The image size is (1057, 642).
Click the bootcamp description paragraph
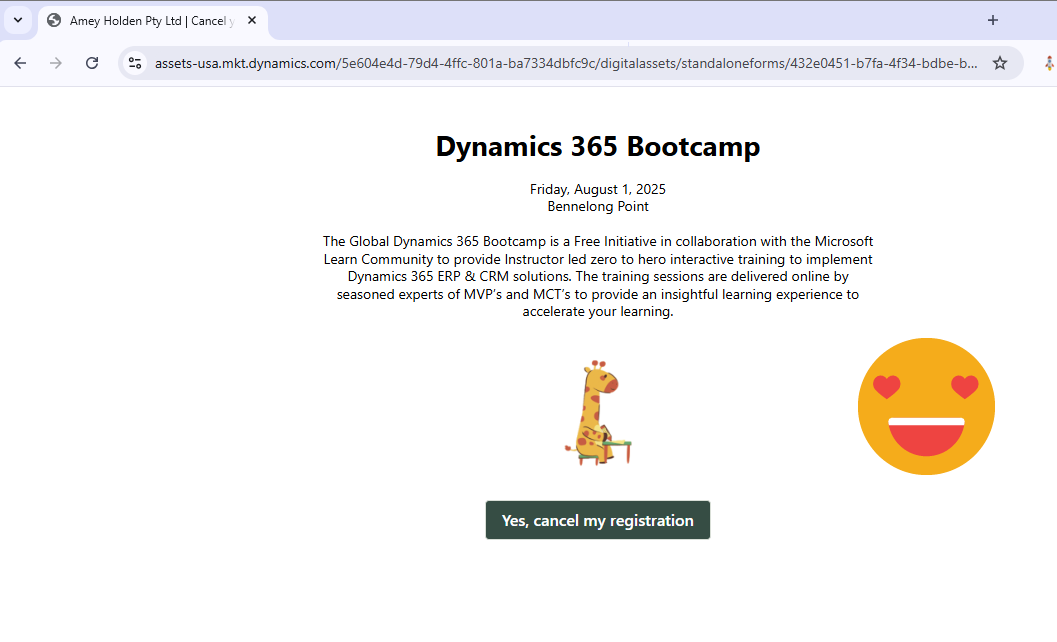tap(598, 276)
